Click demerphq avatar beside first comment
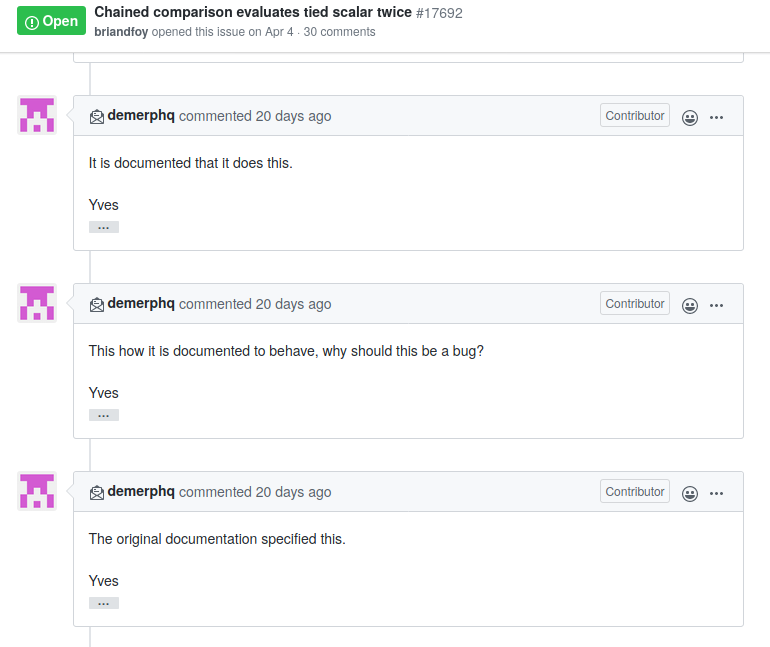The width and height of the screenshot is (770, 647). pyautogui.click(x=37, y=115)
